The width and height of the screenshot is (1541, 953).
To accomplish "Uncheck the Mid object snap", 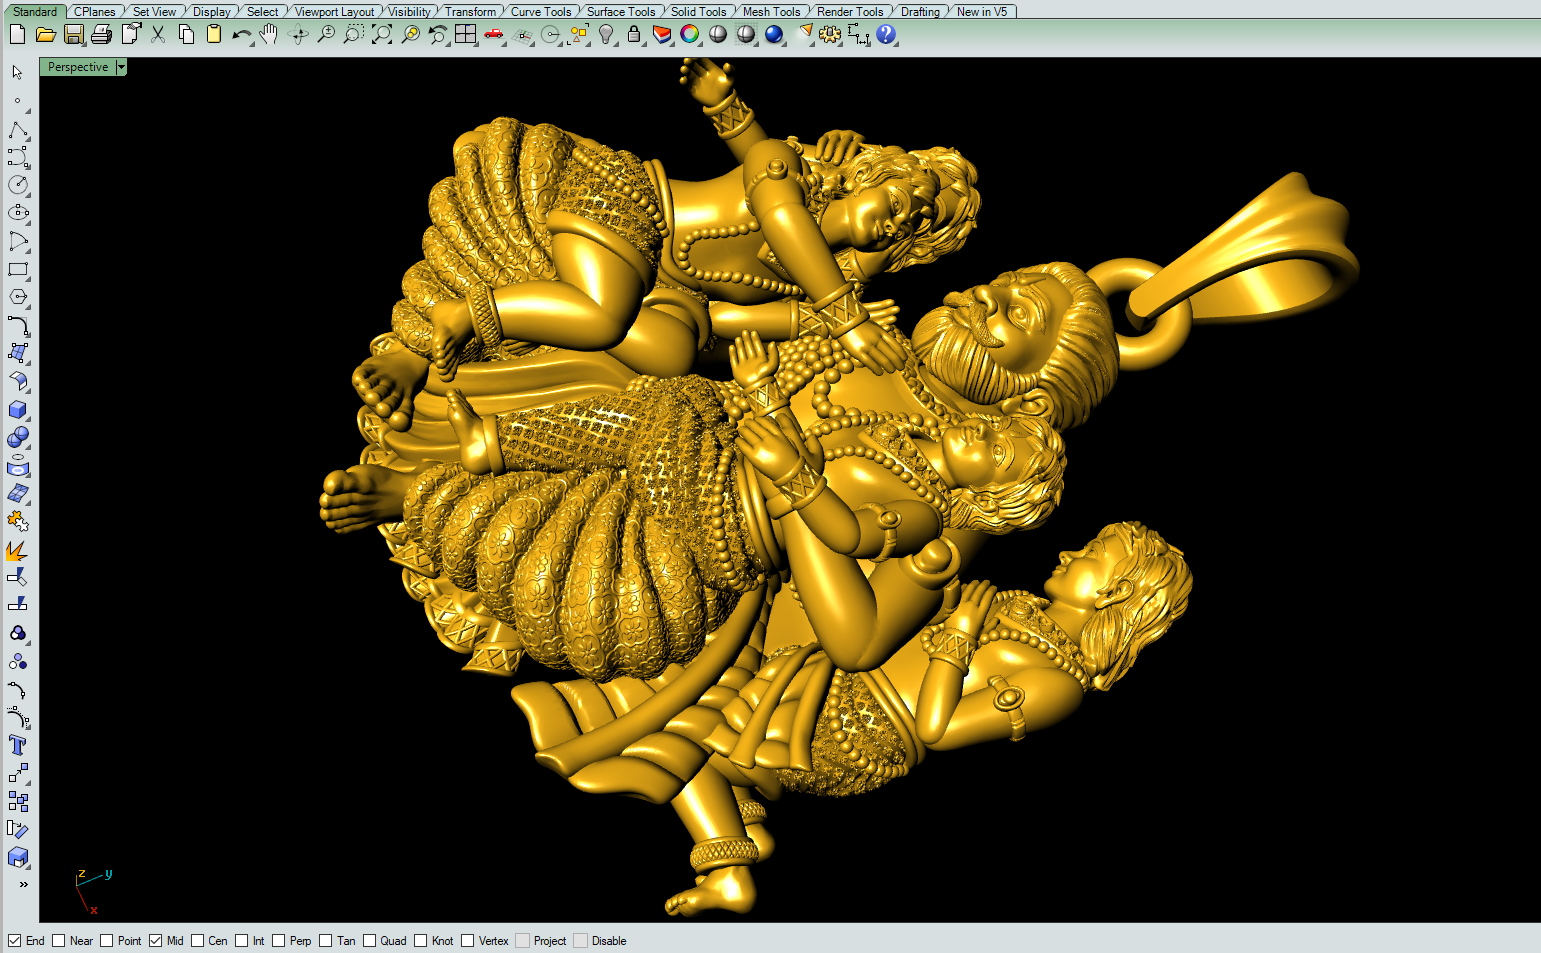I will pos(155,941).
